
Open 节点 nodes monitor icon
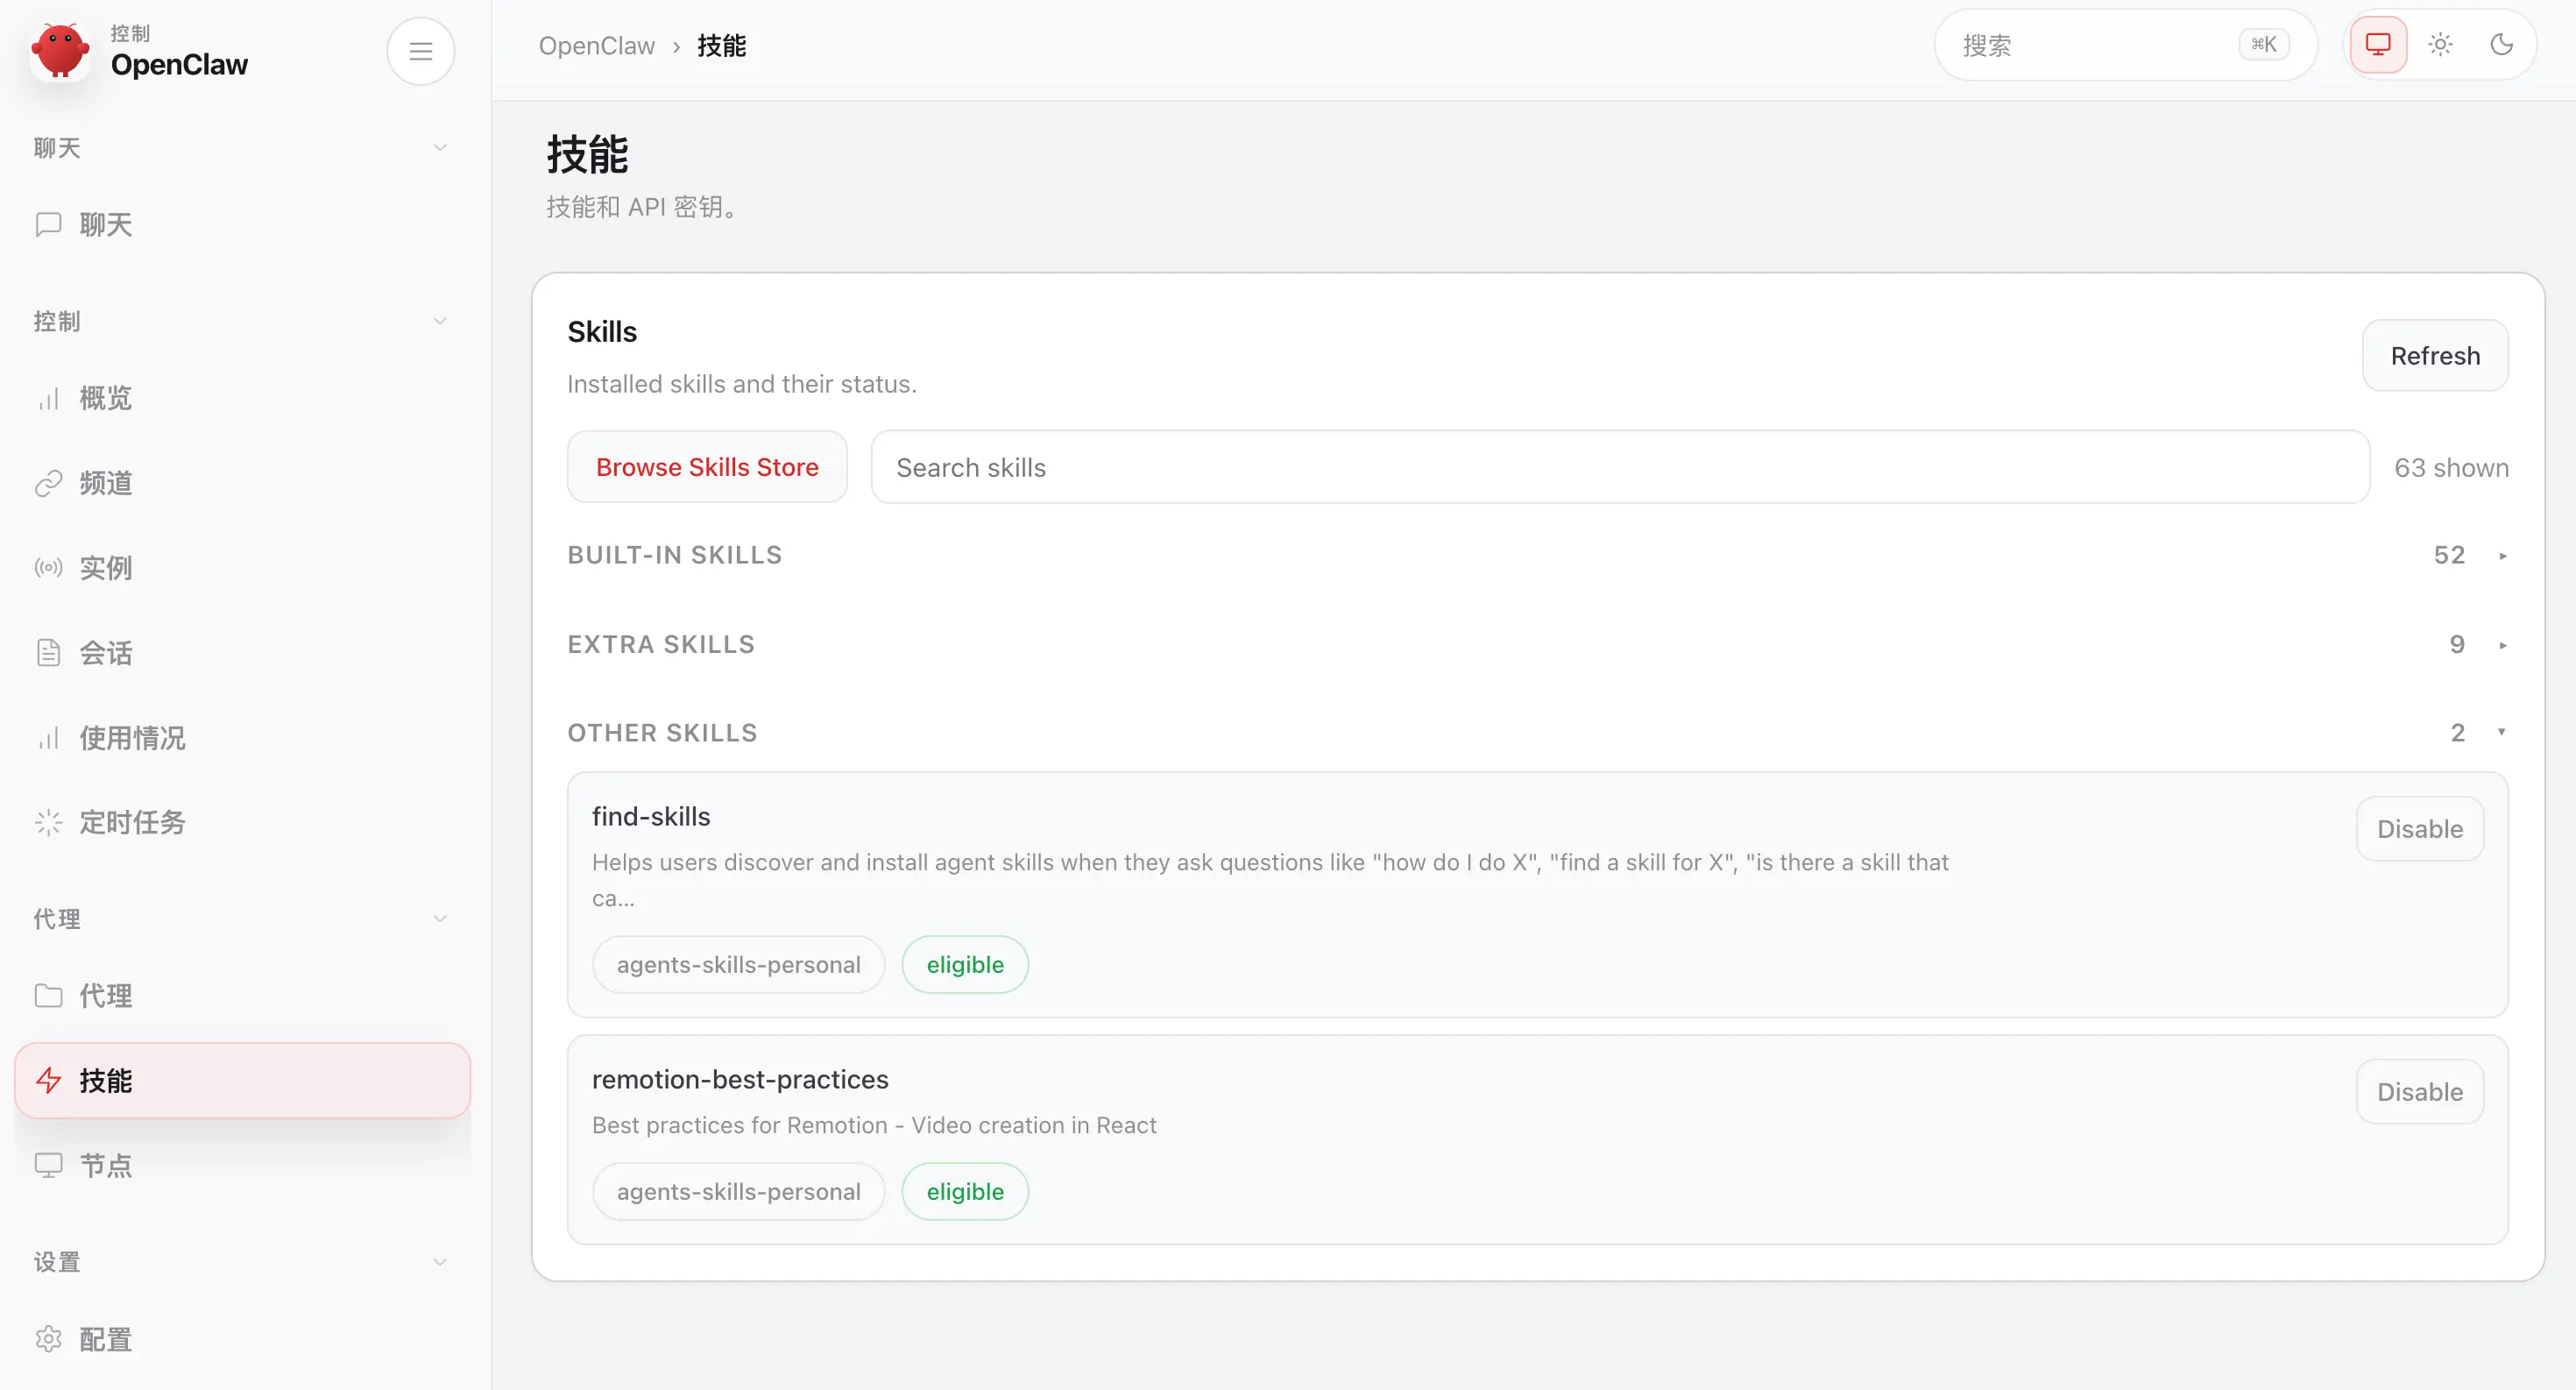point(48,1166)
